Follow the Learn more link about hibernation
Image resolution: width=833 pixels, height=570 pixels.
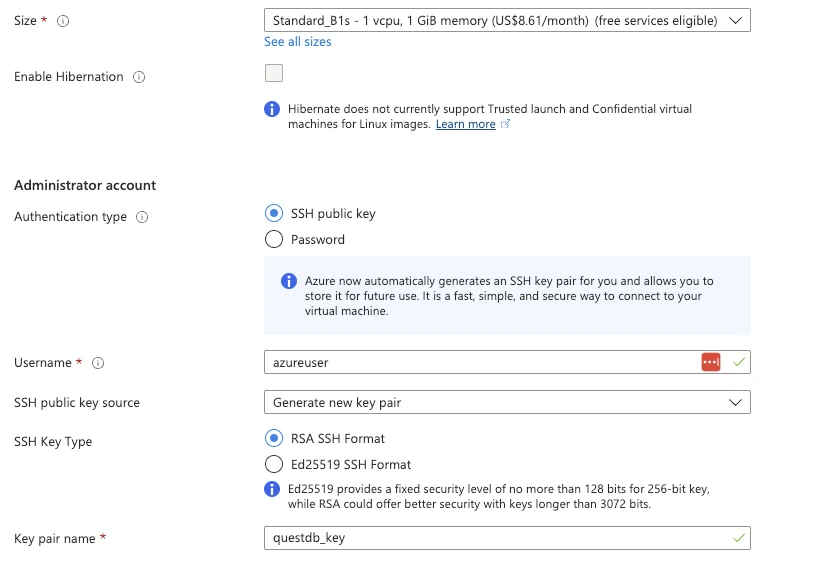pyautogui.click(x=465, y=124)
